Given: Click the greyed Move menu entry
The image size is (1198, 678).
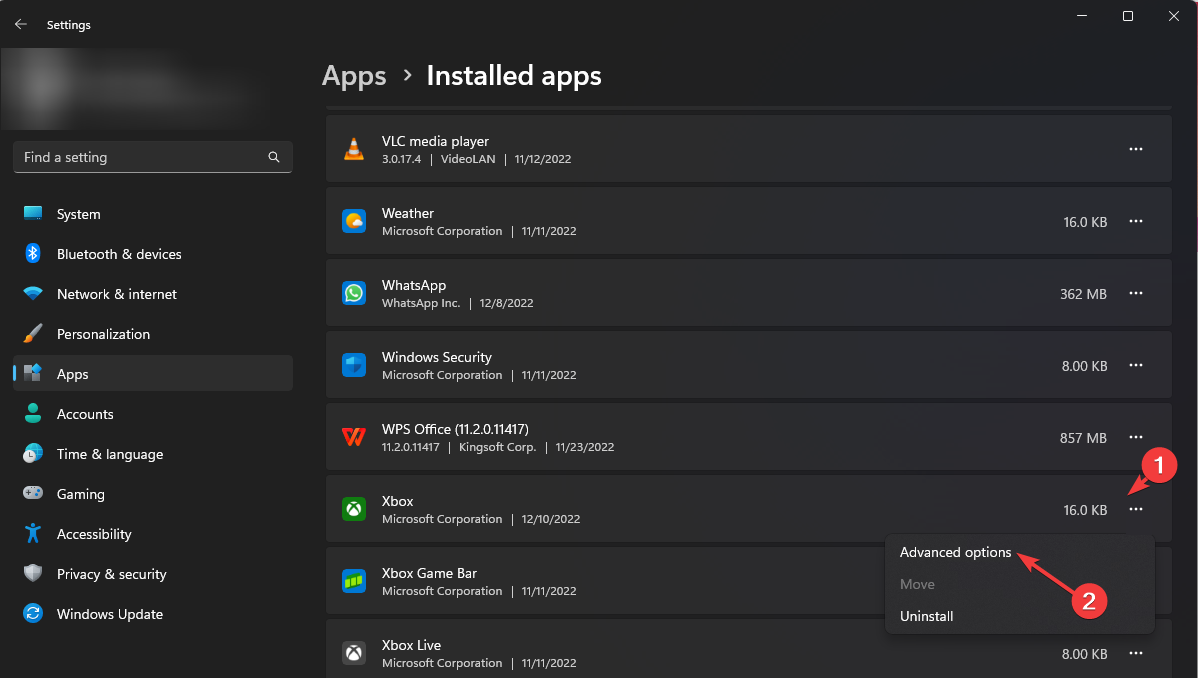Looking at the screenshot, I should [x=917, y=584].
